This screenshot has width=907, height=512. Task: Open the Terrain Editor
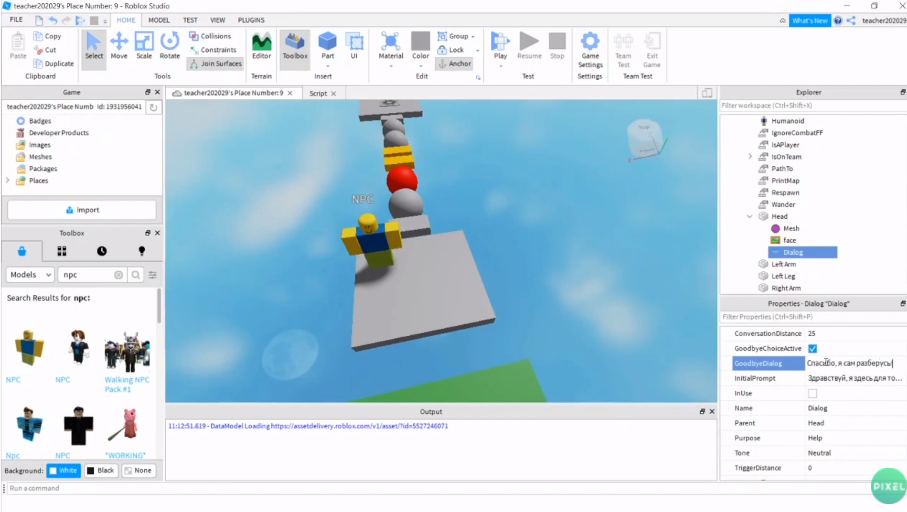point(261,46)
